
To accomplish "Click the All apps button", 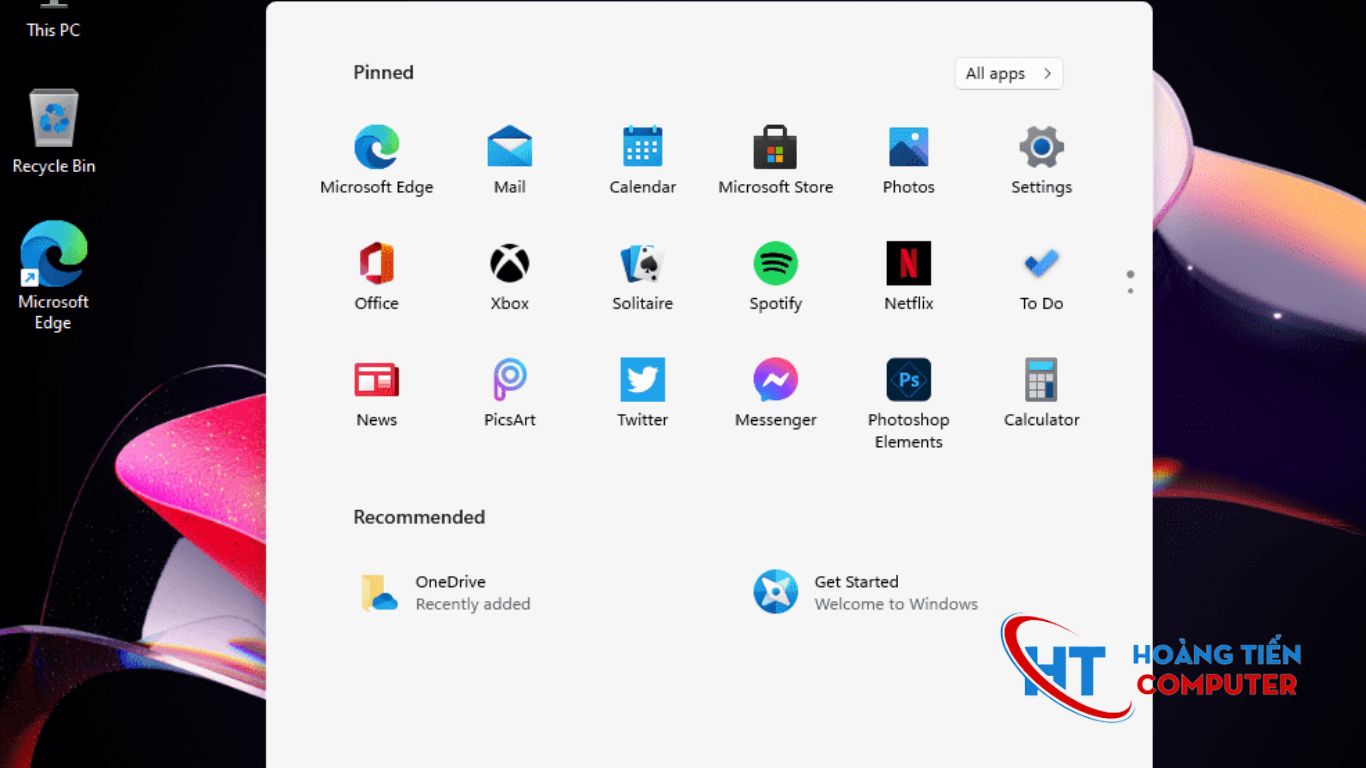I will [1008, 73].
